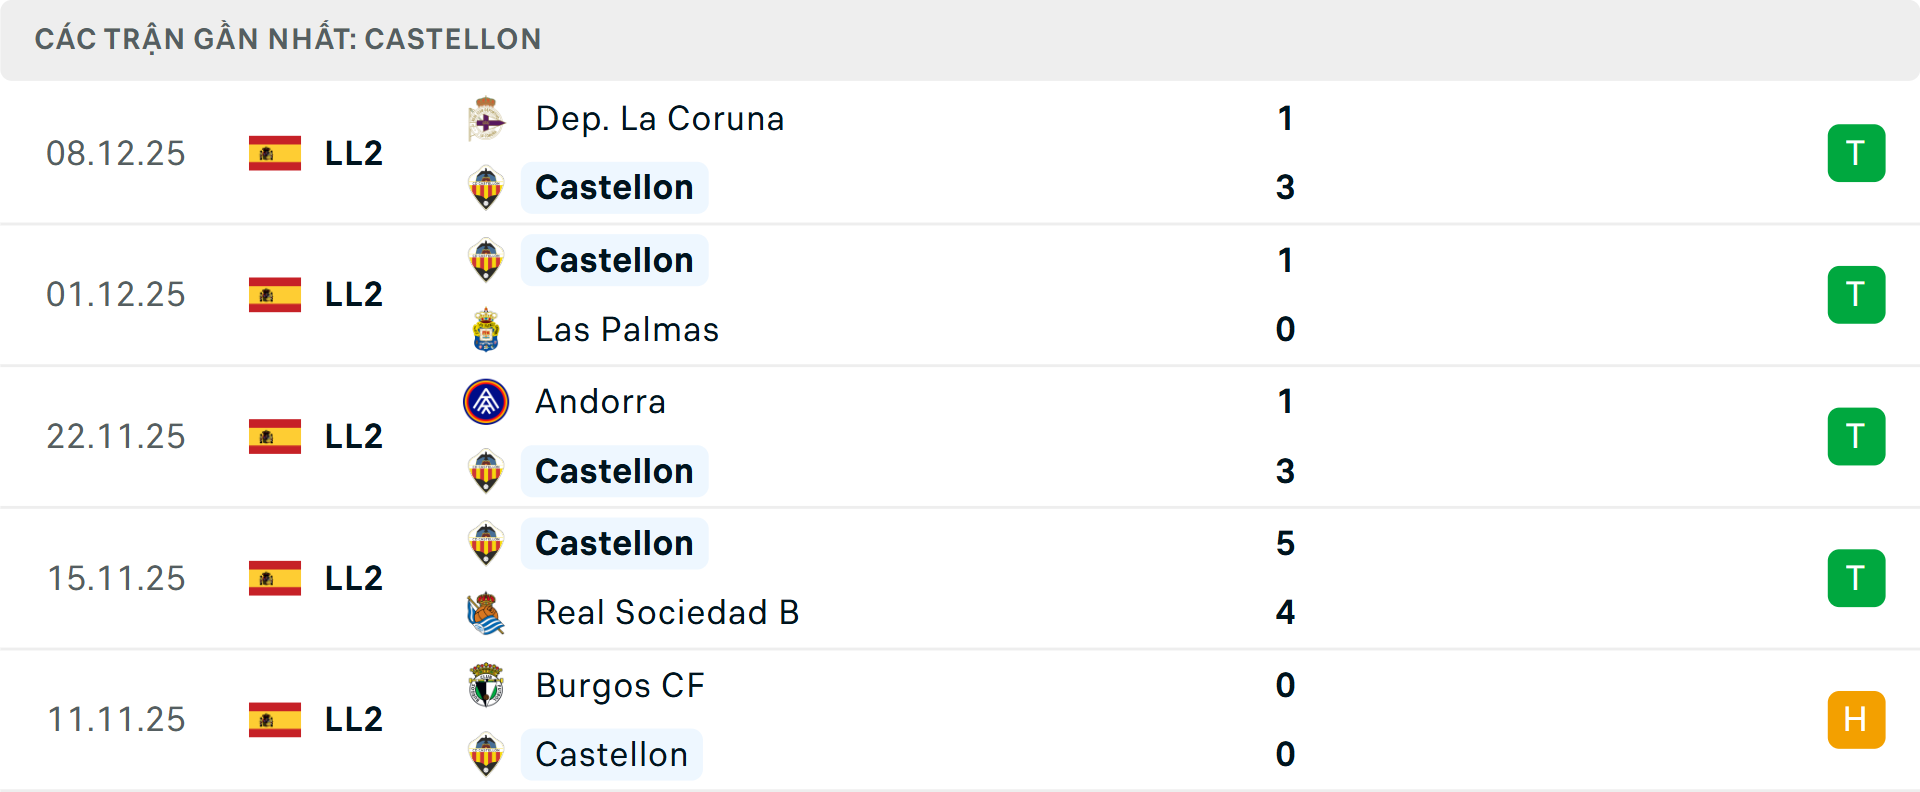
Task: Click the Dep. La Coruna team name
Action: (x=658, y=117)
